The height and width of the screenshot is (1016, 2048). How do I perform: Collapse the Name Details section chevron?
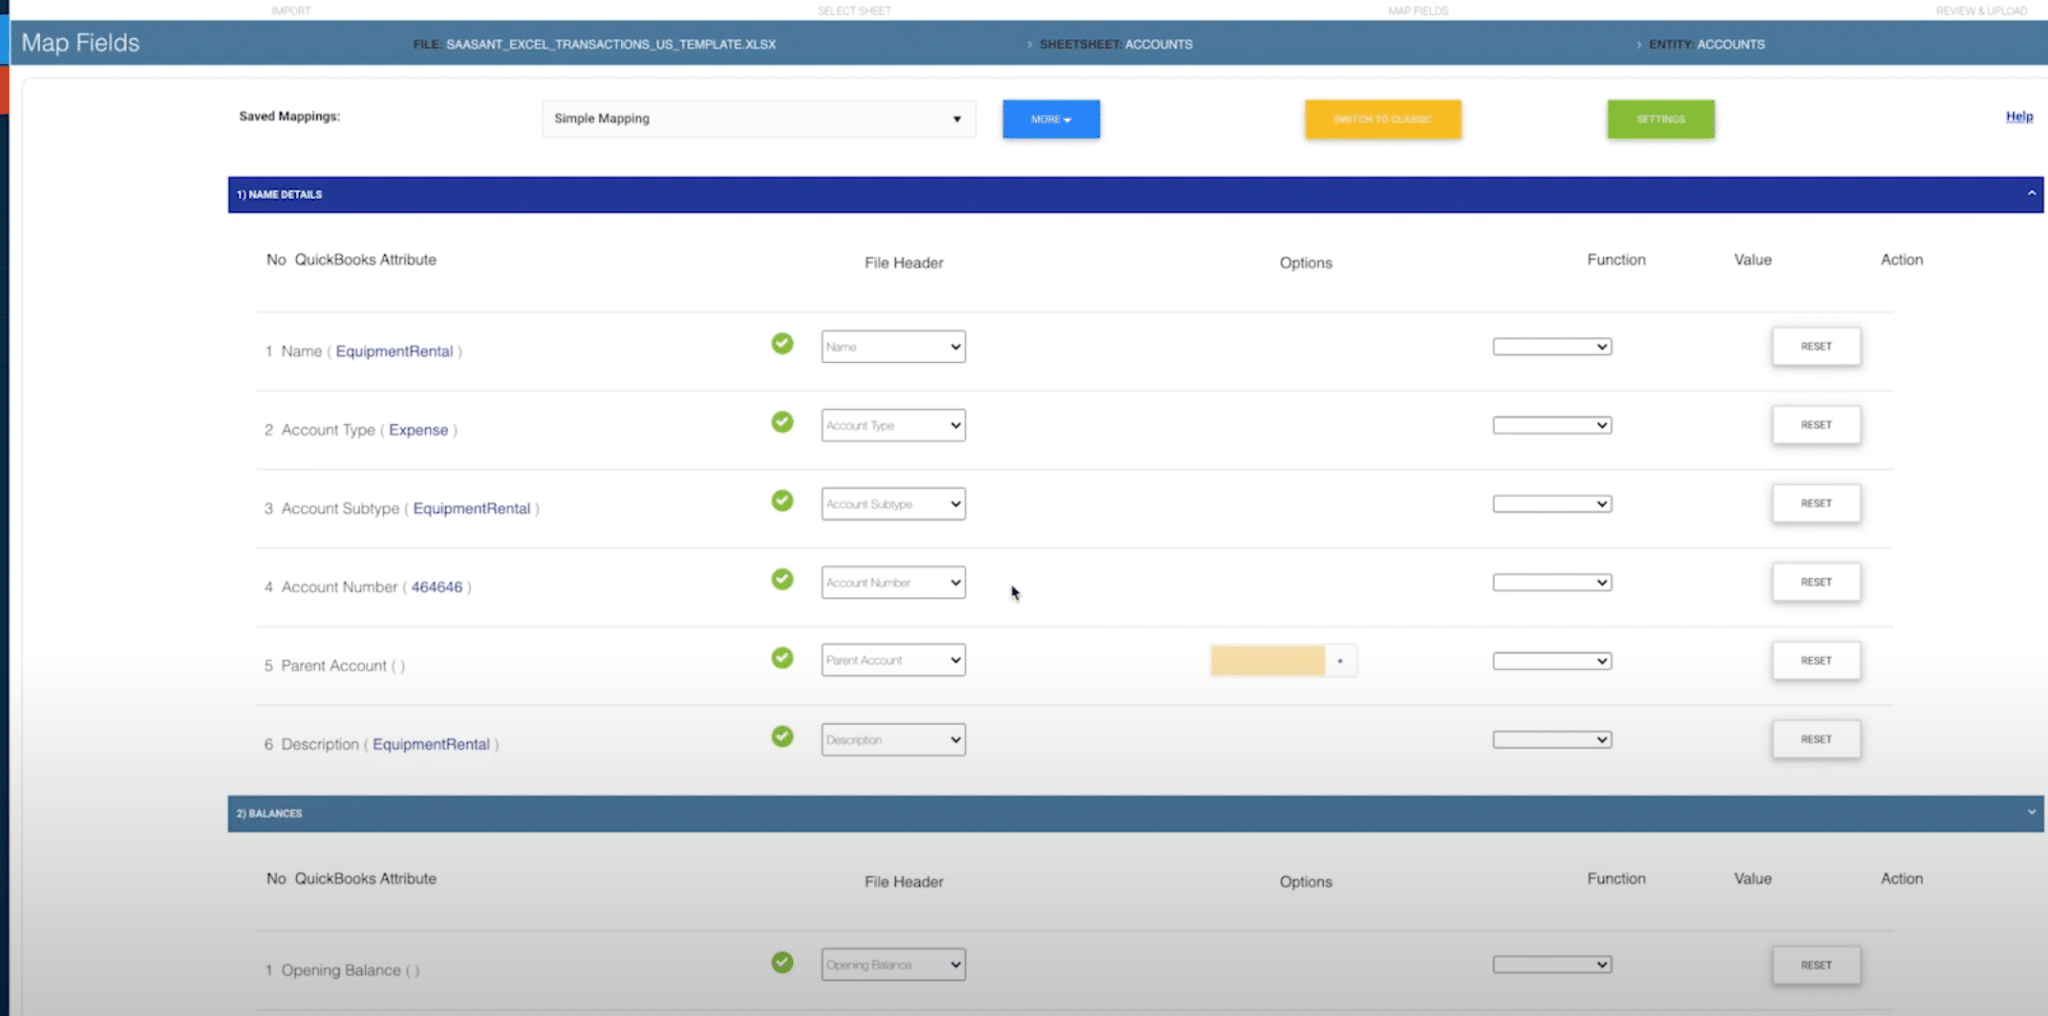pos(2031,194)
